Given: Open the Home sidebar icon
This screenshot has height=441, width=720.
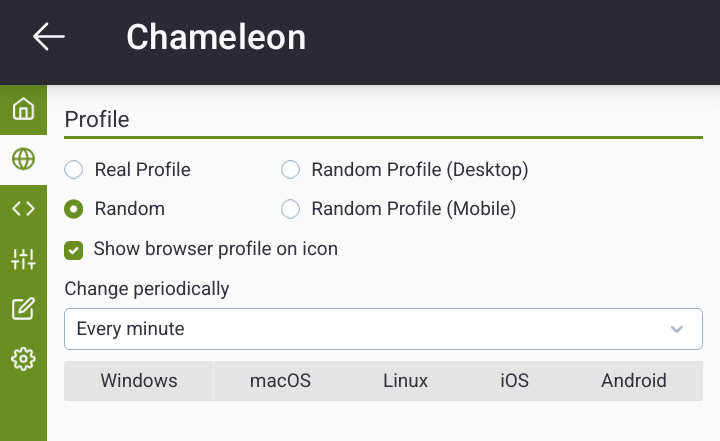Looking at the screenshot, I should coord(23,109).
